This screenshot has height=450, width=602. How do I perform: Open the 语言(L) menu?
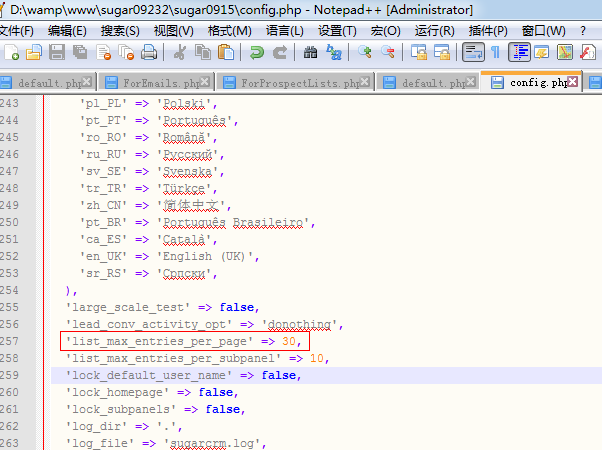point(284,30)
